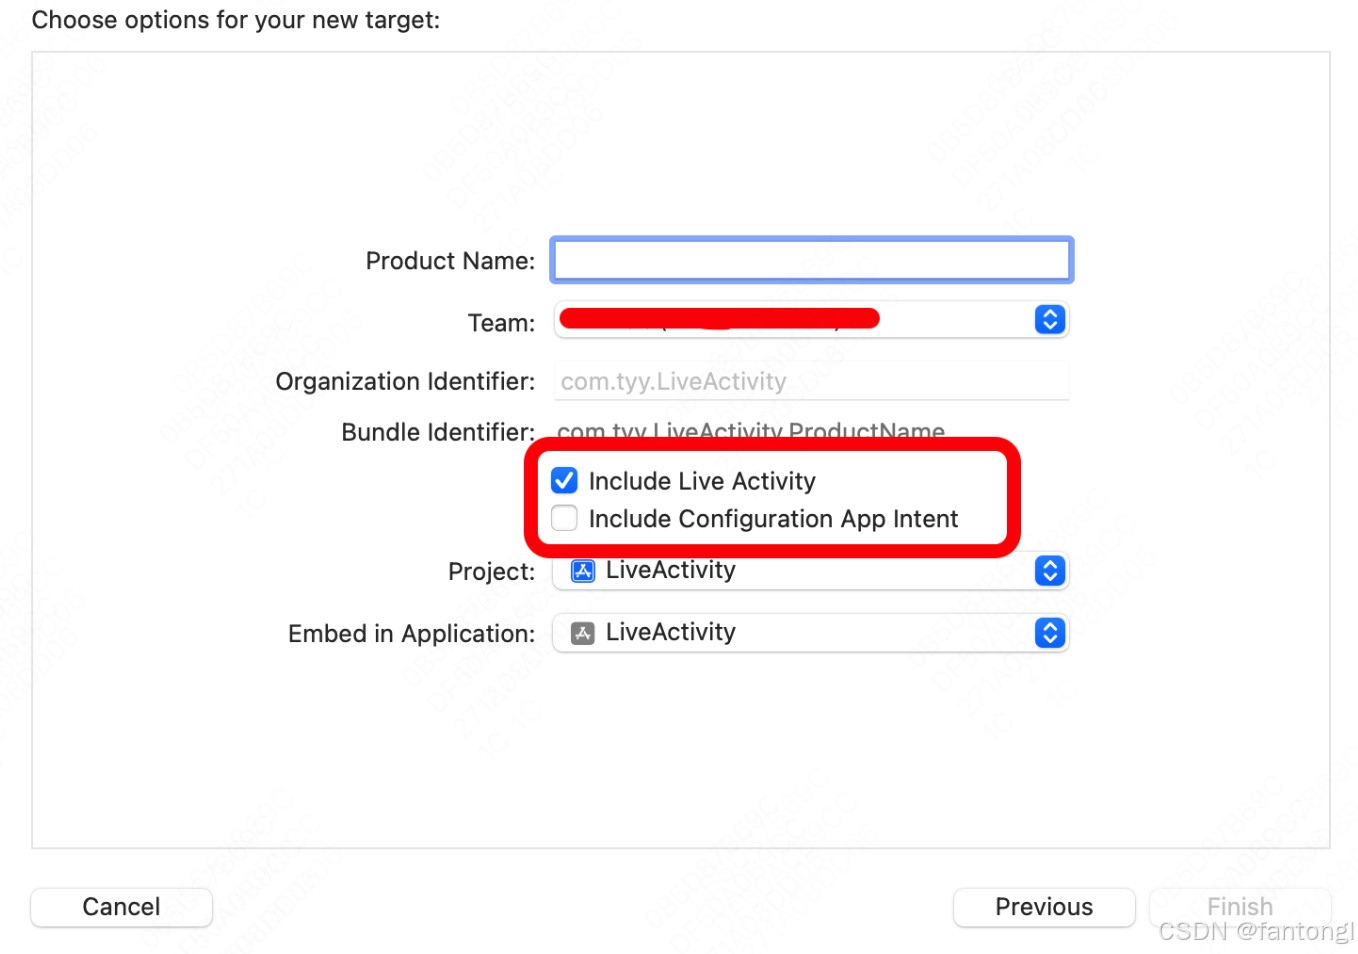Select LiveActivity text in Project popup
The width and height of the screenshot is (1358, 954).
(x=671, y=570)
